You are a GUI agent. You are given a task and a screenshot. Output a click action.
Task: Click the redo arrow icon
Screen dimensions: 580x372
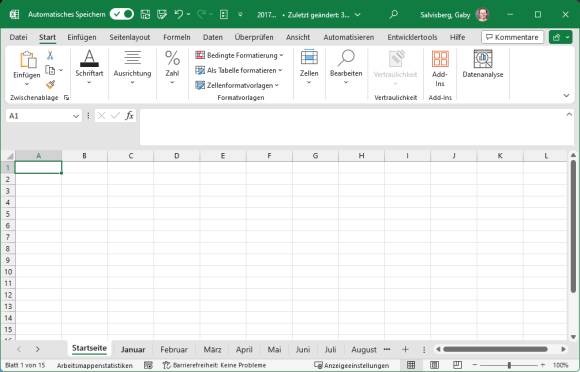(202, 14)
